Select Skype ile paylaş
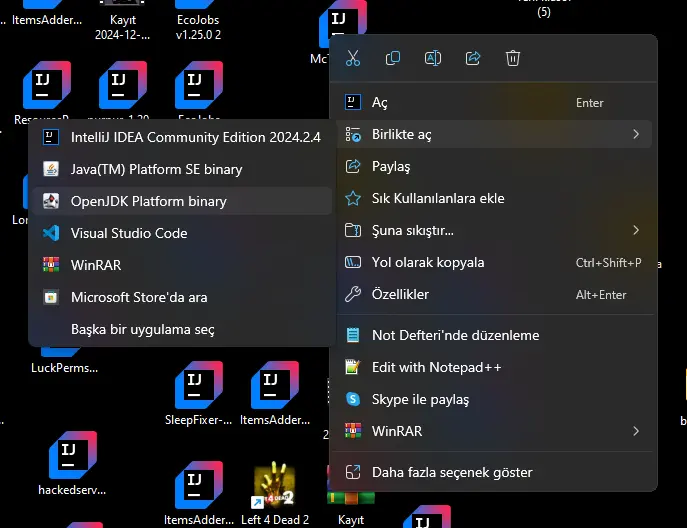Screen dimensions: 687x528 494,399
